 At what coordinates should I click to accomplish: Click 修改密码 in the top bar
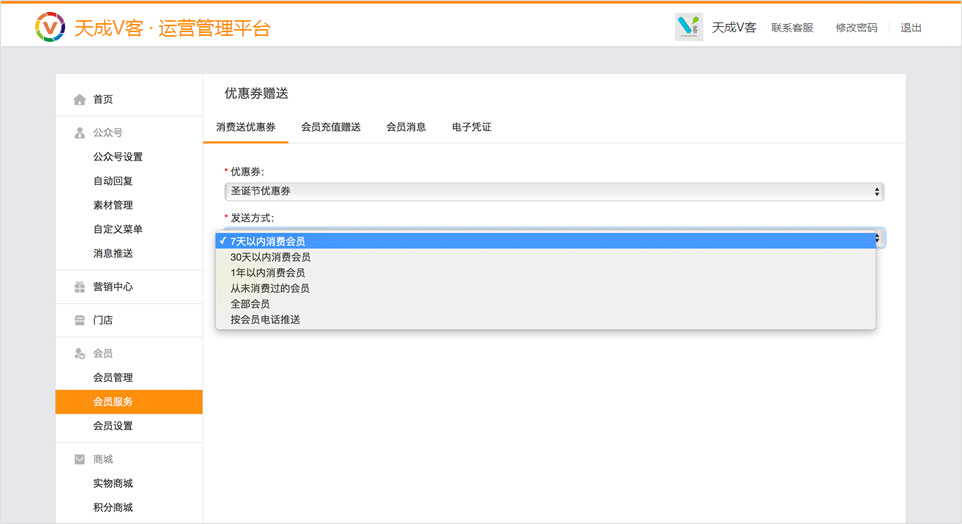[x=856, y=28]
